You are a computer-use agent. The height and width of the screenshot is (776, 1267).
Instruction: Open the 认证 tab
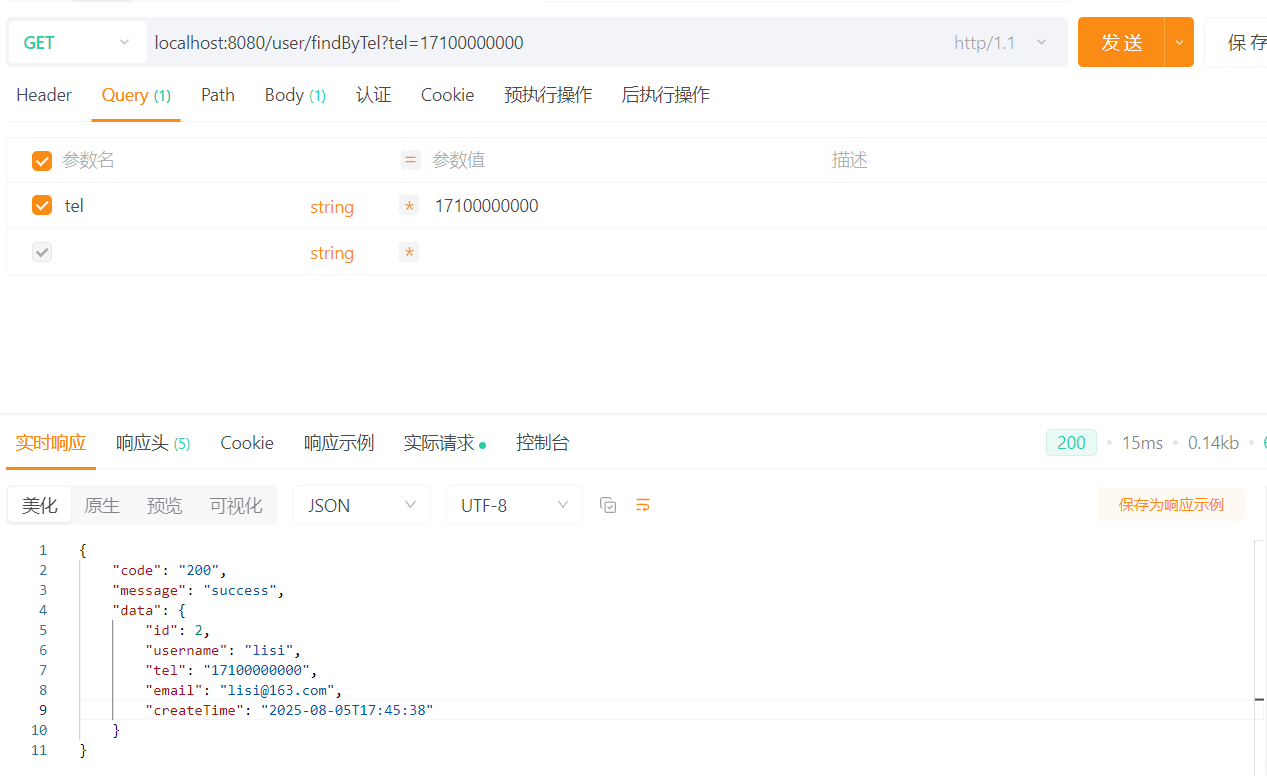[374, 95]
